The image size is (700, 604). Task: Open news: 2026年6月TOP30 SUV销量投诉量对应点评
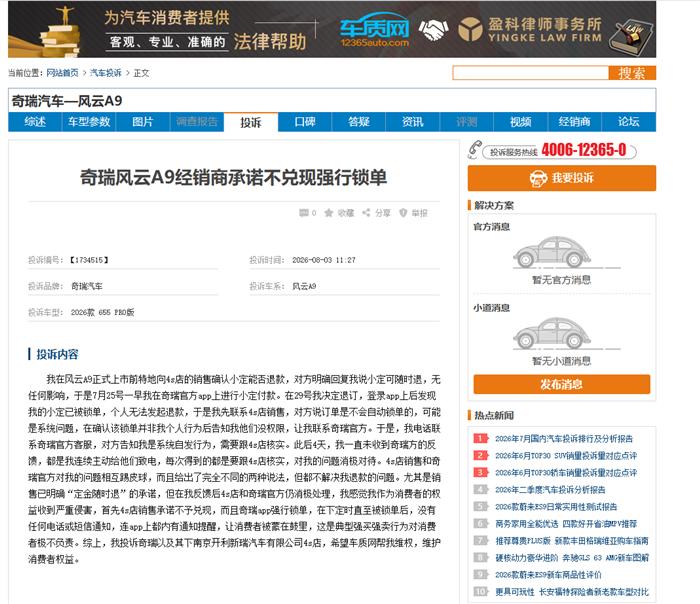click(566, 456)
